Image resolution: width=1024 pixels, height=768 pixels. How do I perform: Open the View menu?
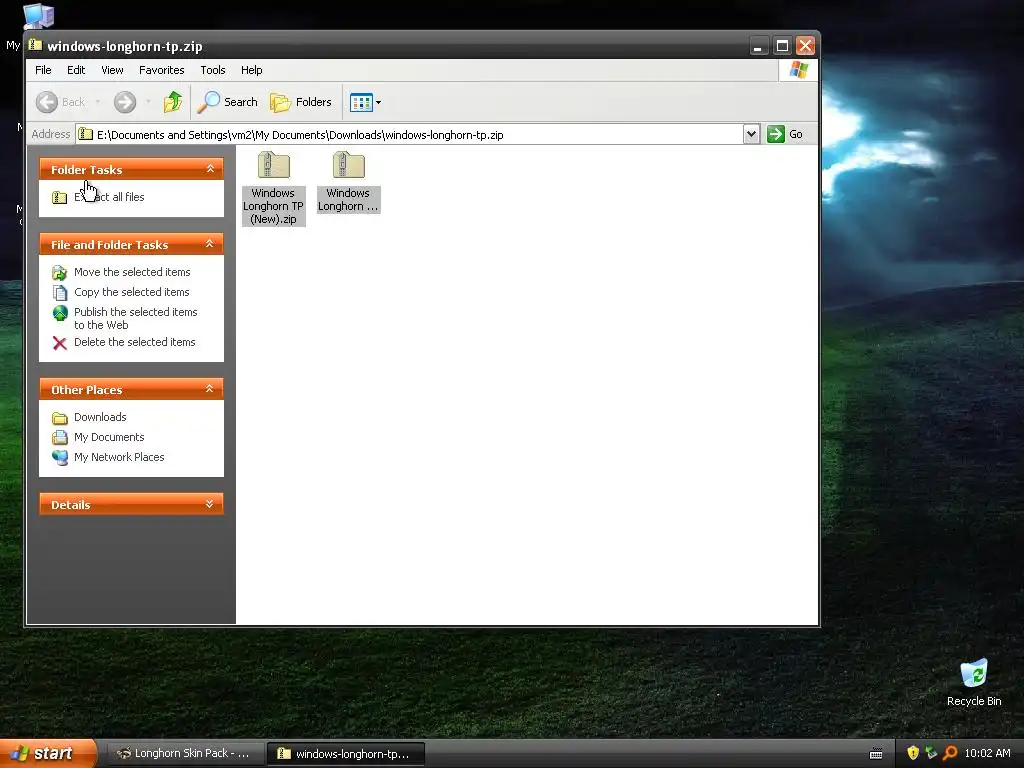tap(112, 70)
